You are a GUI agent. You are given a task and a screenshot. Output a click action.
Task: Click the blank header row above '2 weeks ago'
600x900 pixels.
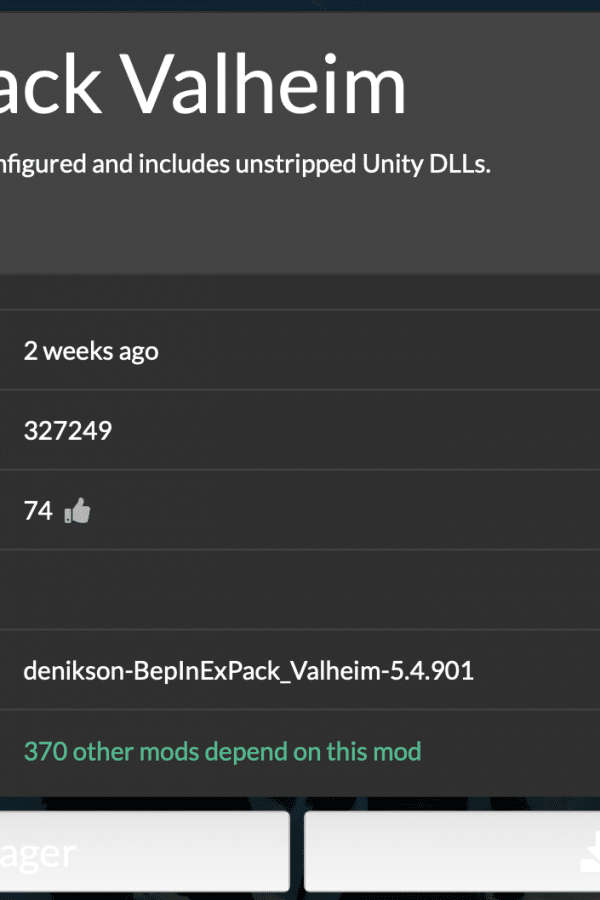point(300,292)
